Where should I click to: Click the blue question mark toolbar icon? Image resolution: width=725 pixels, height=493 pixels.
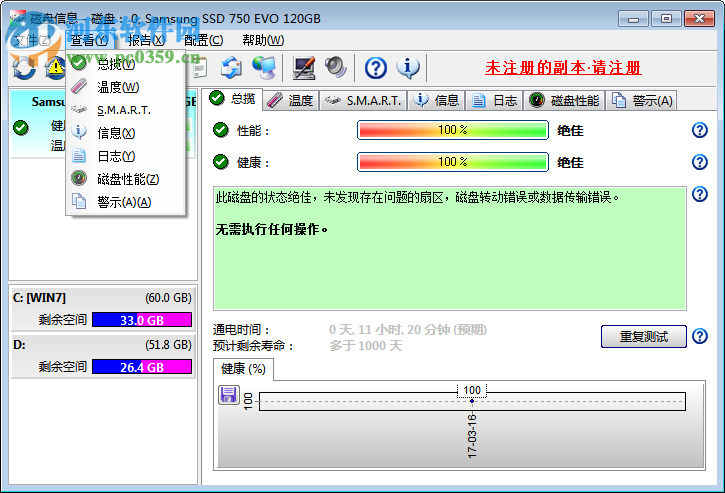click(375, 68)
